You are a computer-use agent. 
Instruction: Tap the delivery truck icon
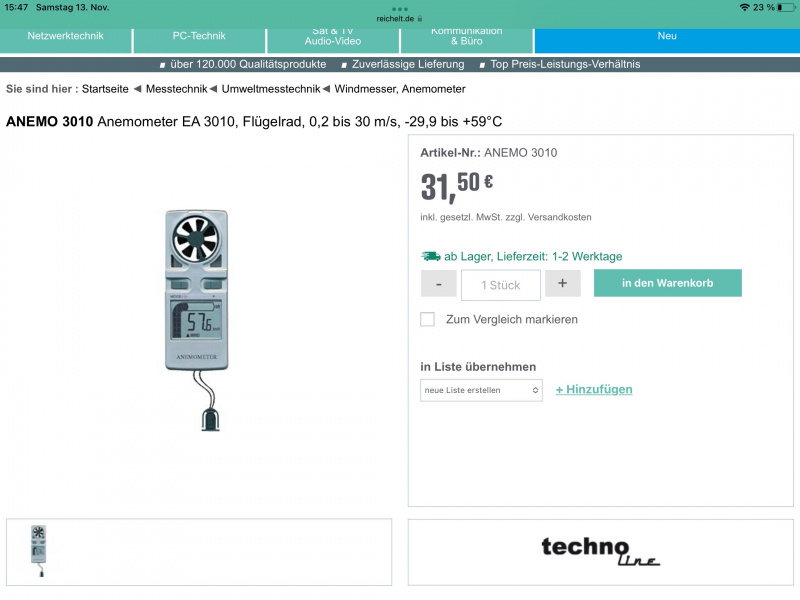(x=431, y=256)
